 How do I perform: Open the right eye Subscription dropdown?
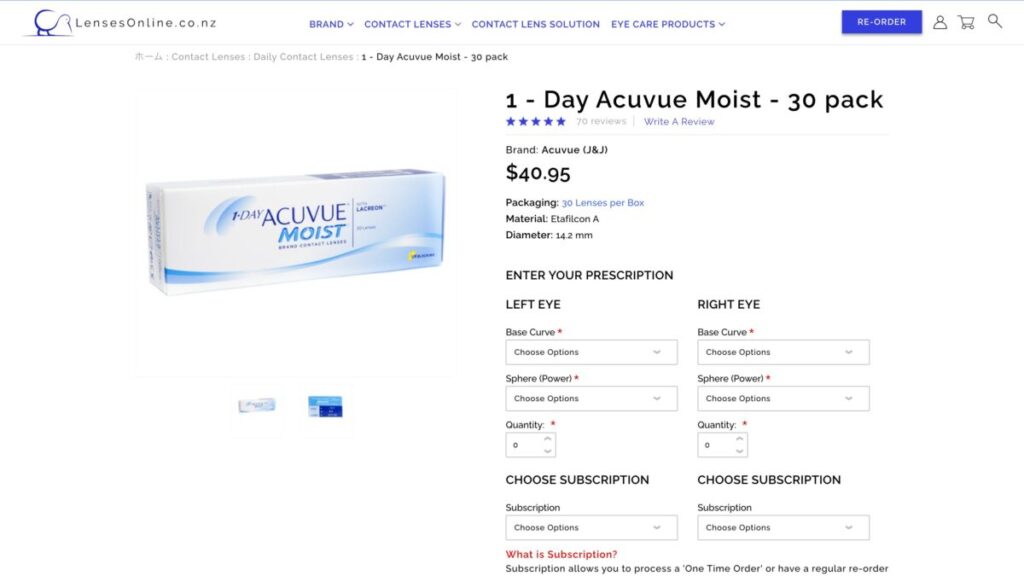click(783, 527)
